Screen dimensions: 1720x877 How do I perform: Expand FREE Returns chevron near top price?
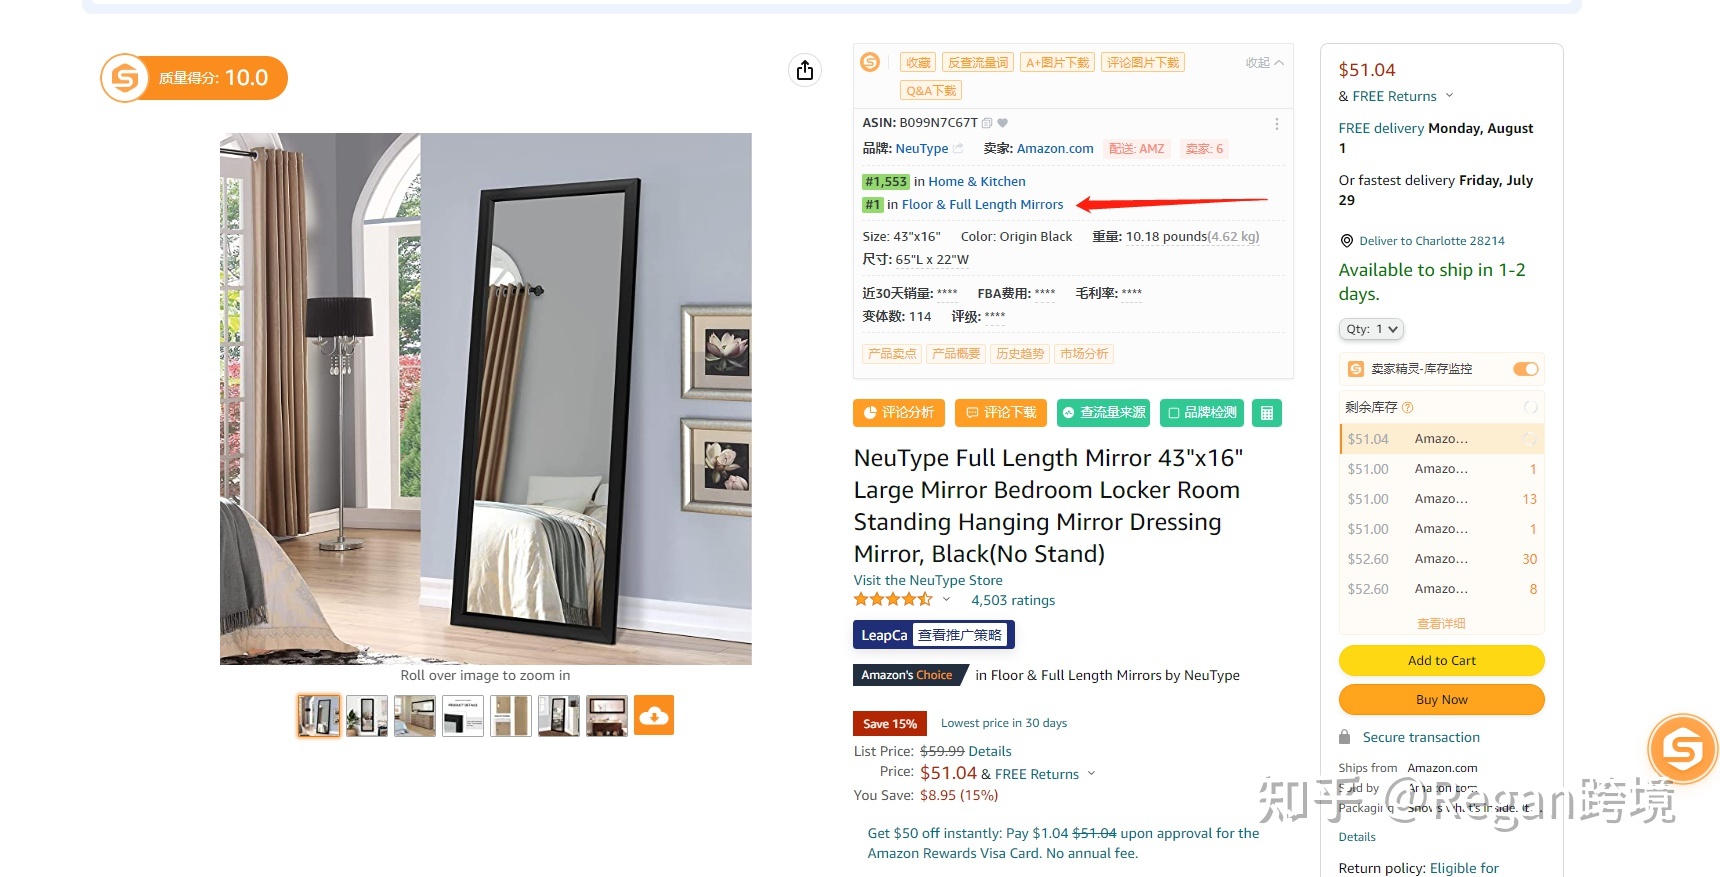(x=1449, y=96)
